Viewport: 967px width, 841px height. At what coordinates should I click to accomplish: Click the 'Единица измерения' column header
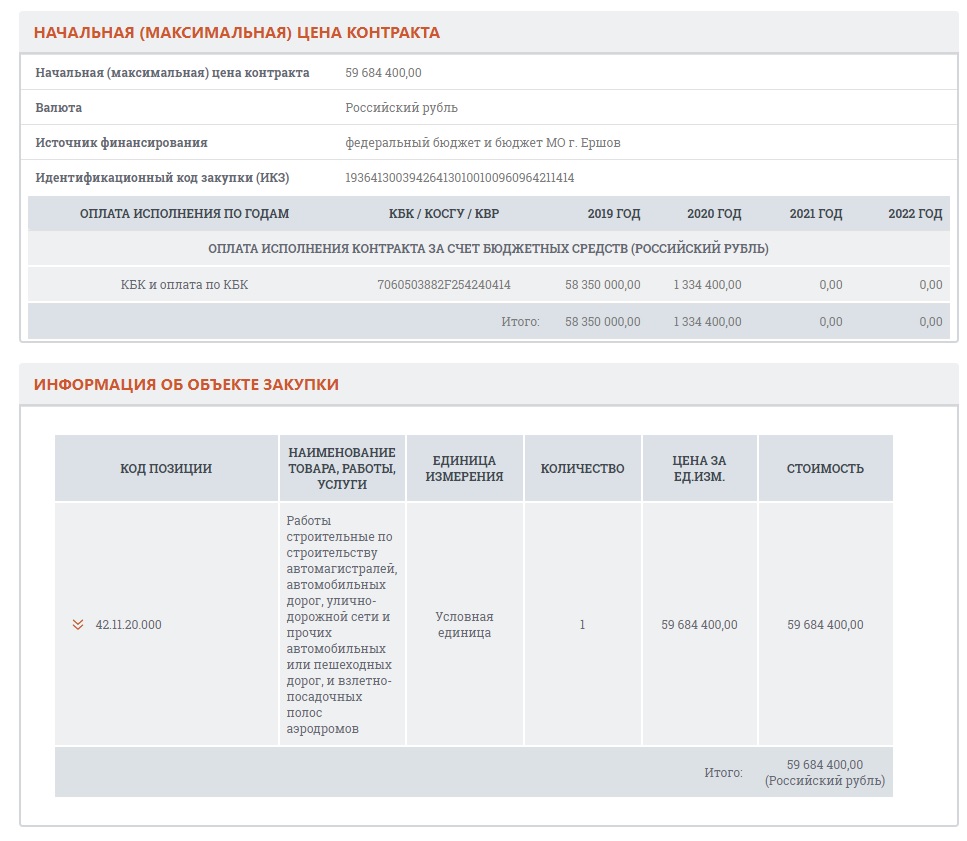464,468
